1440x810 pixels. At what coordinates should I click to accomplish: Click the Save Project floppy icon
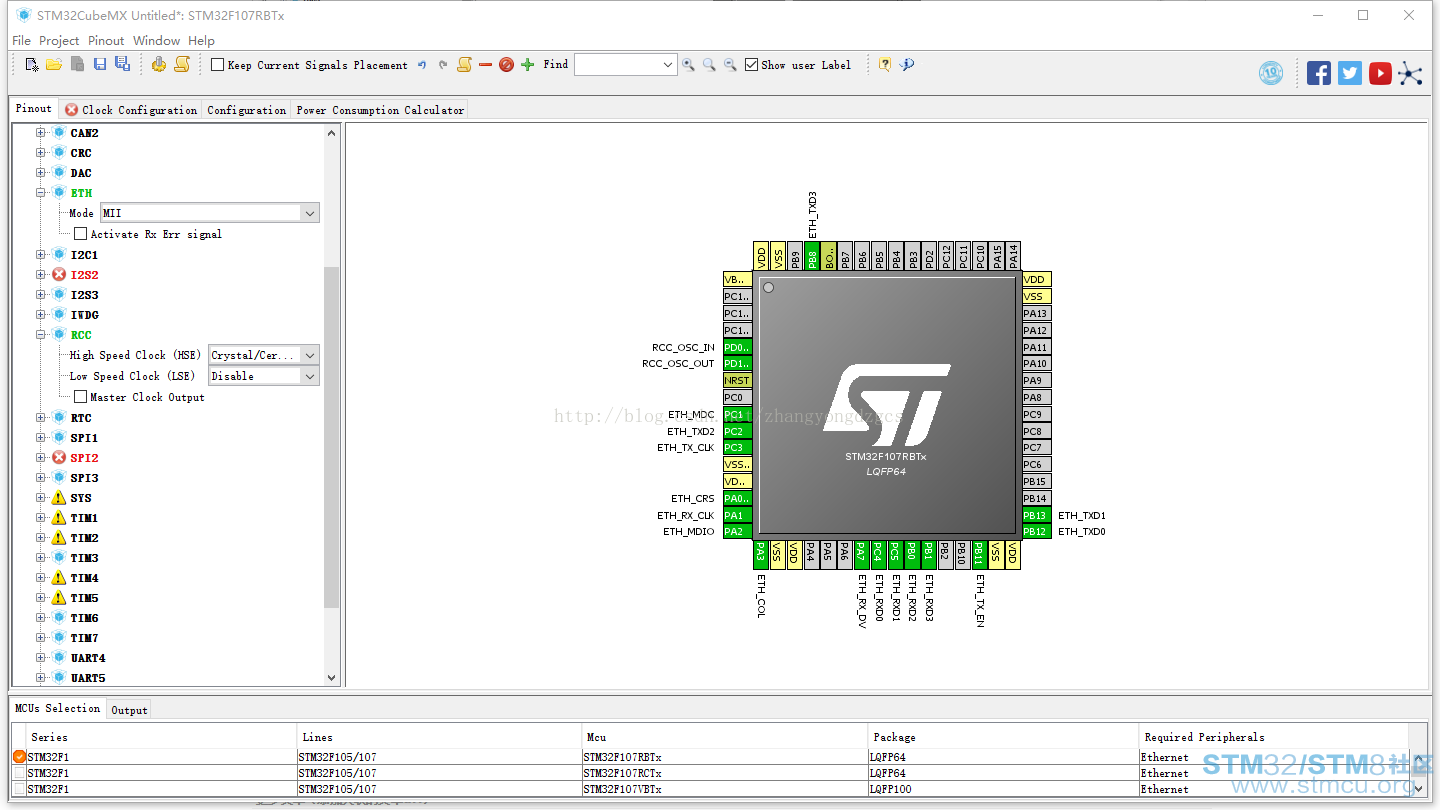tap(100, 65)
